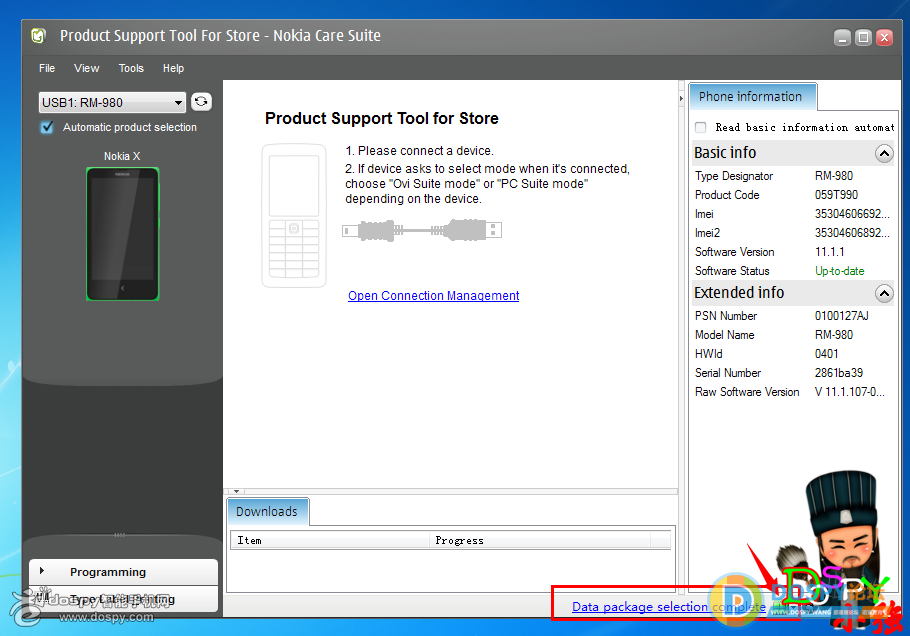Viewport: 910px width, 636px height.
Task: Open the USB1: RM-980 connection dropdown
Action: point(113,103)
